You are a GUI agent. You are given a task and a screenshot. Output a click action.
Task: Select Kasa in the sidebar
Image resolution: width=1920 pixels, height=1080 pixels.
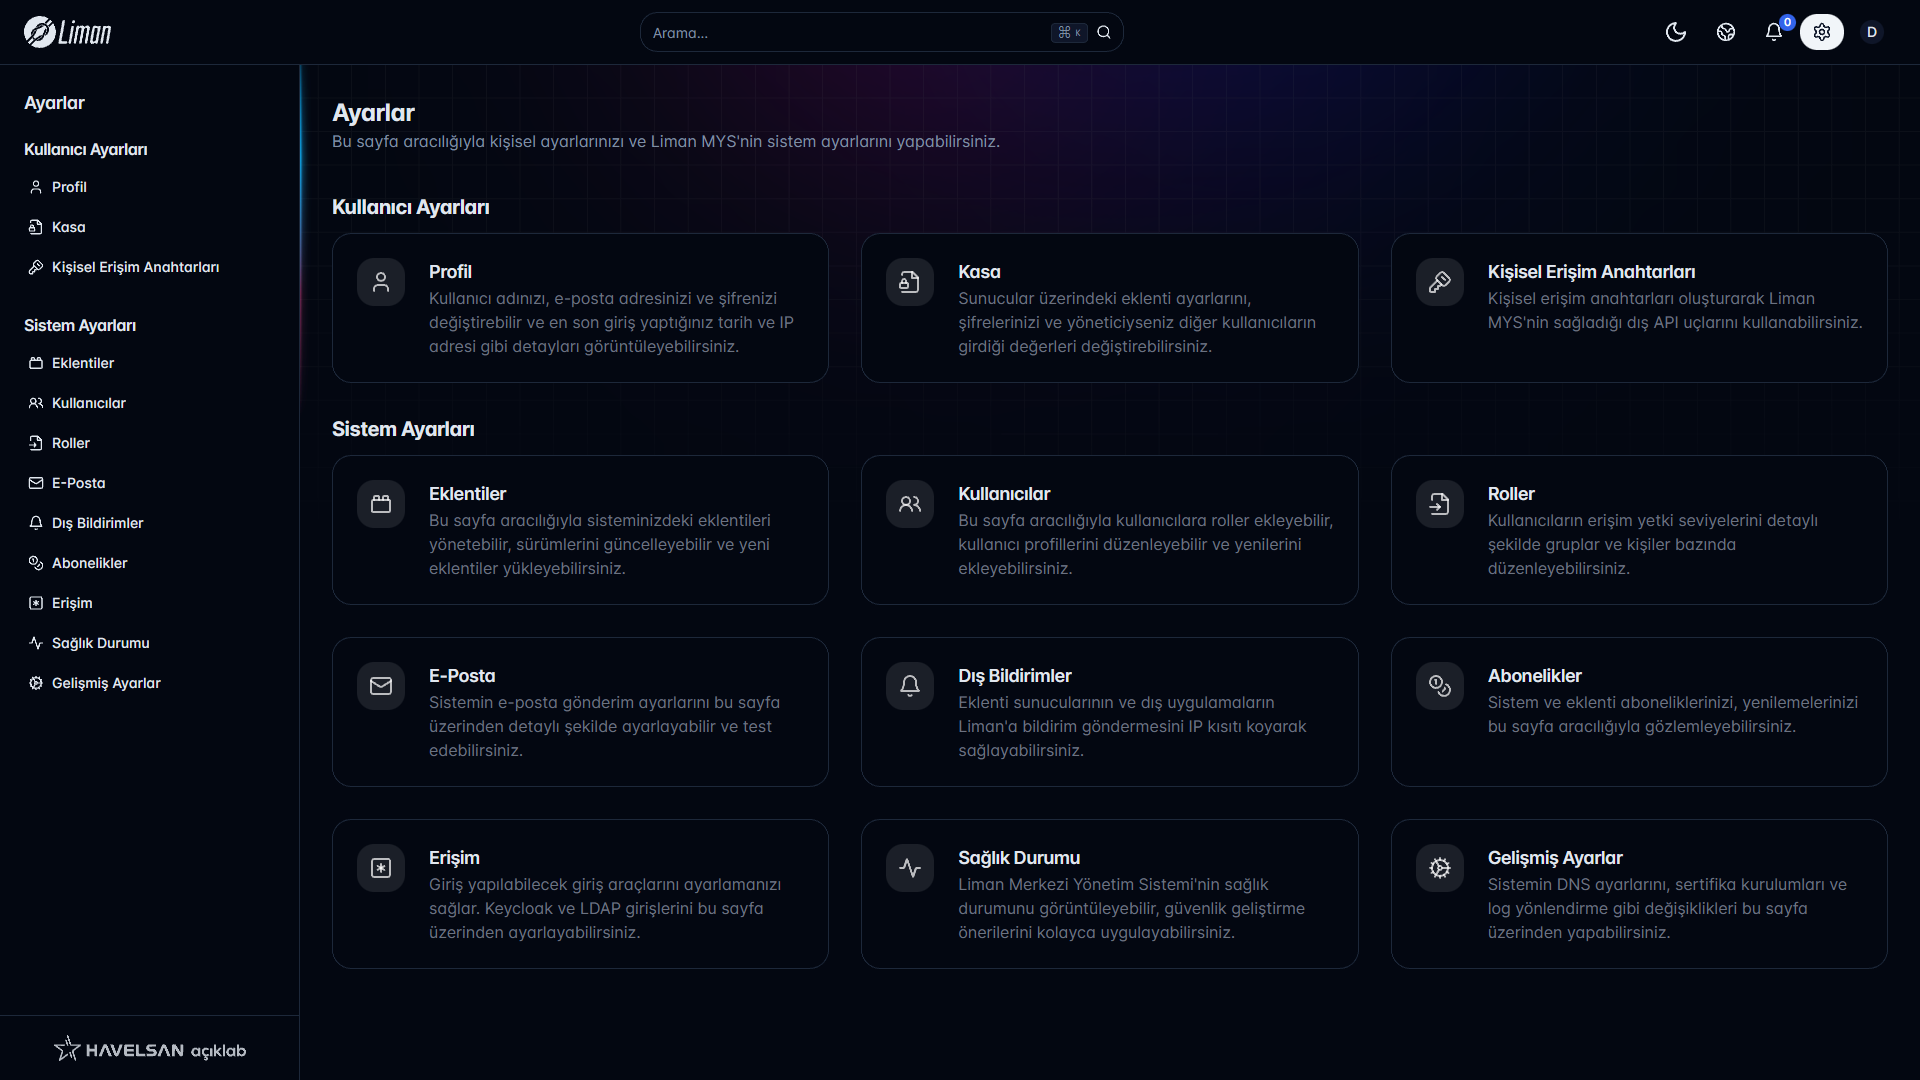click(68, 227)
